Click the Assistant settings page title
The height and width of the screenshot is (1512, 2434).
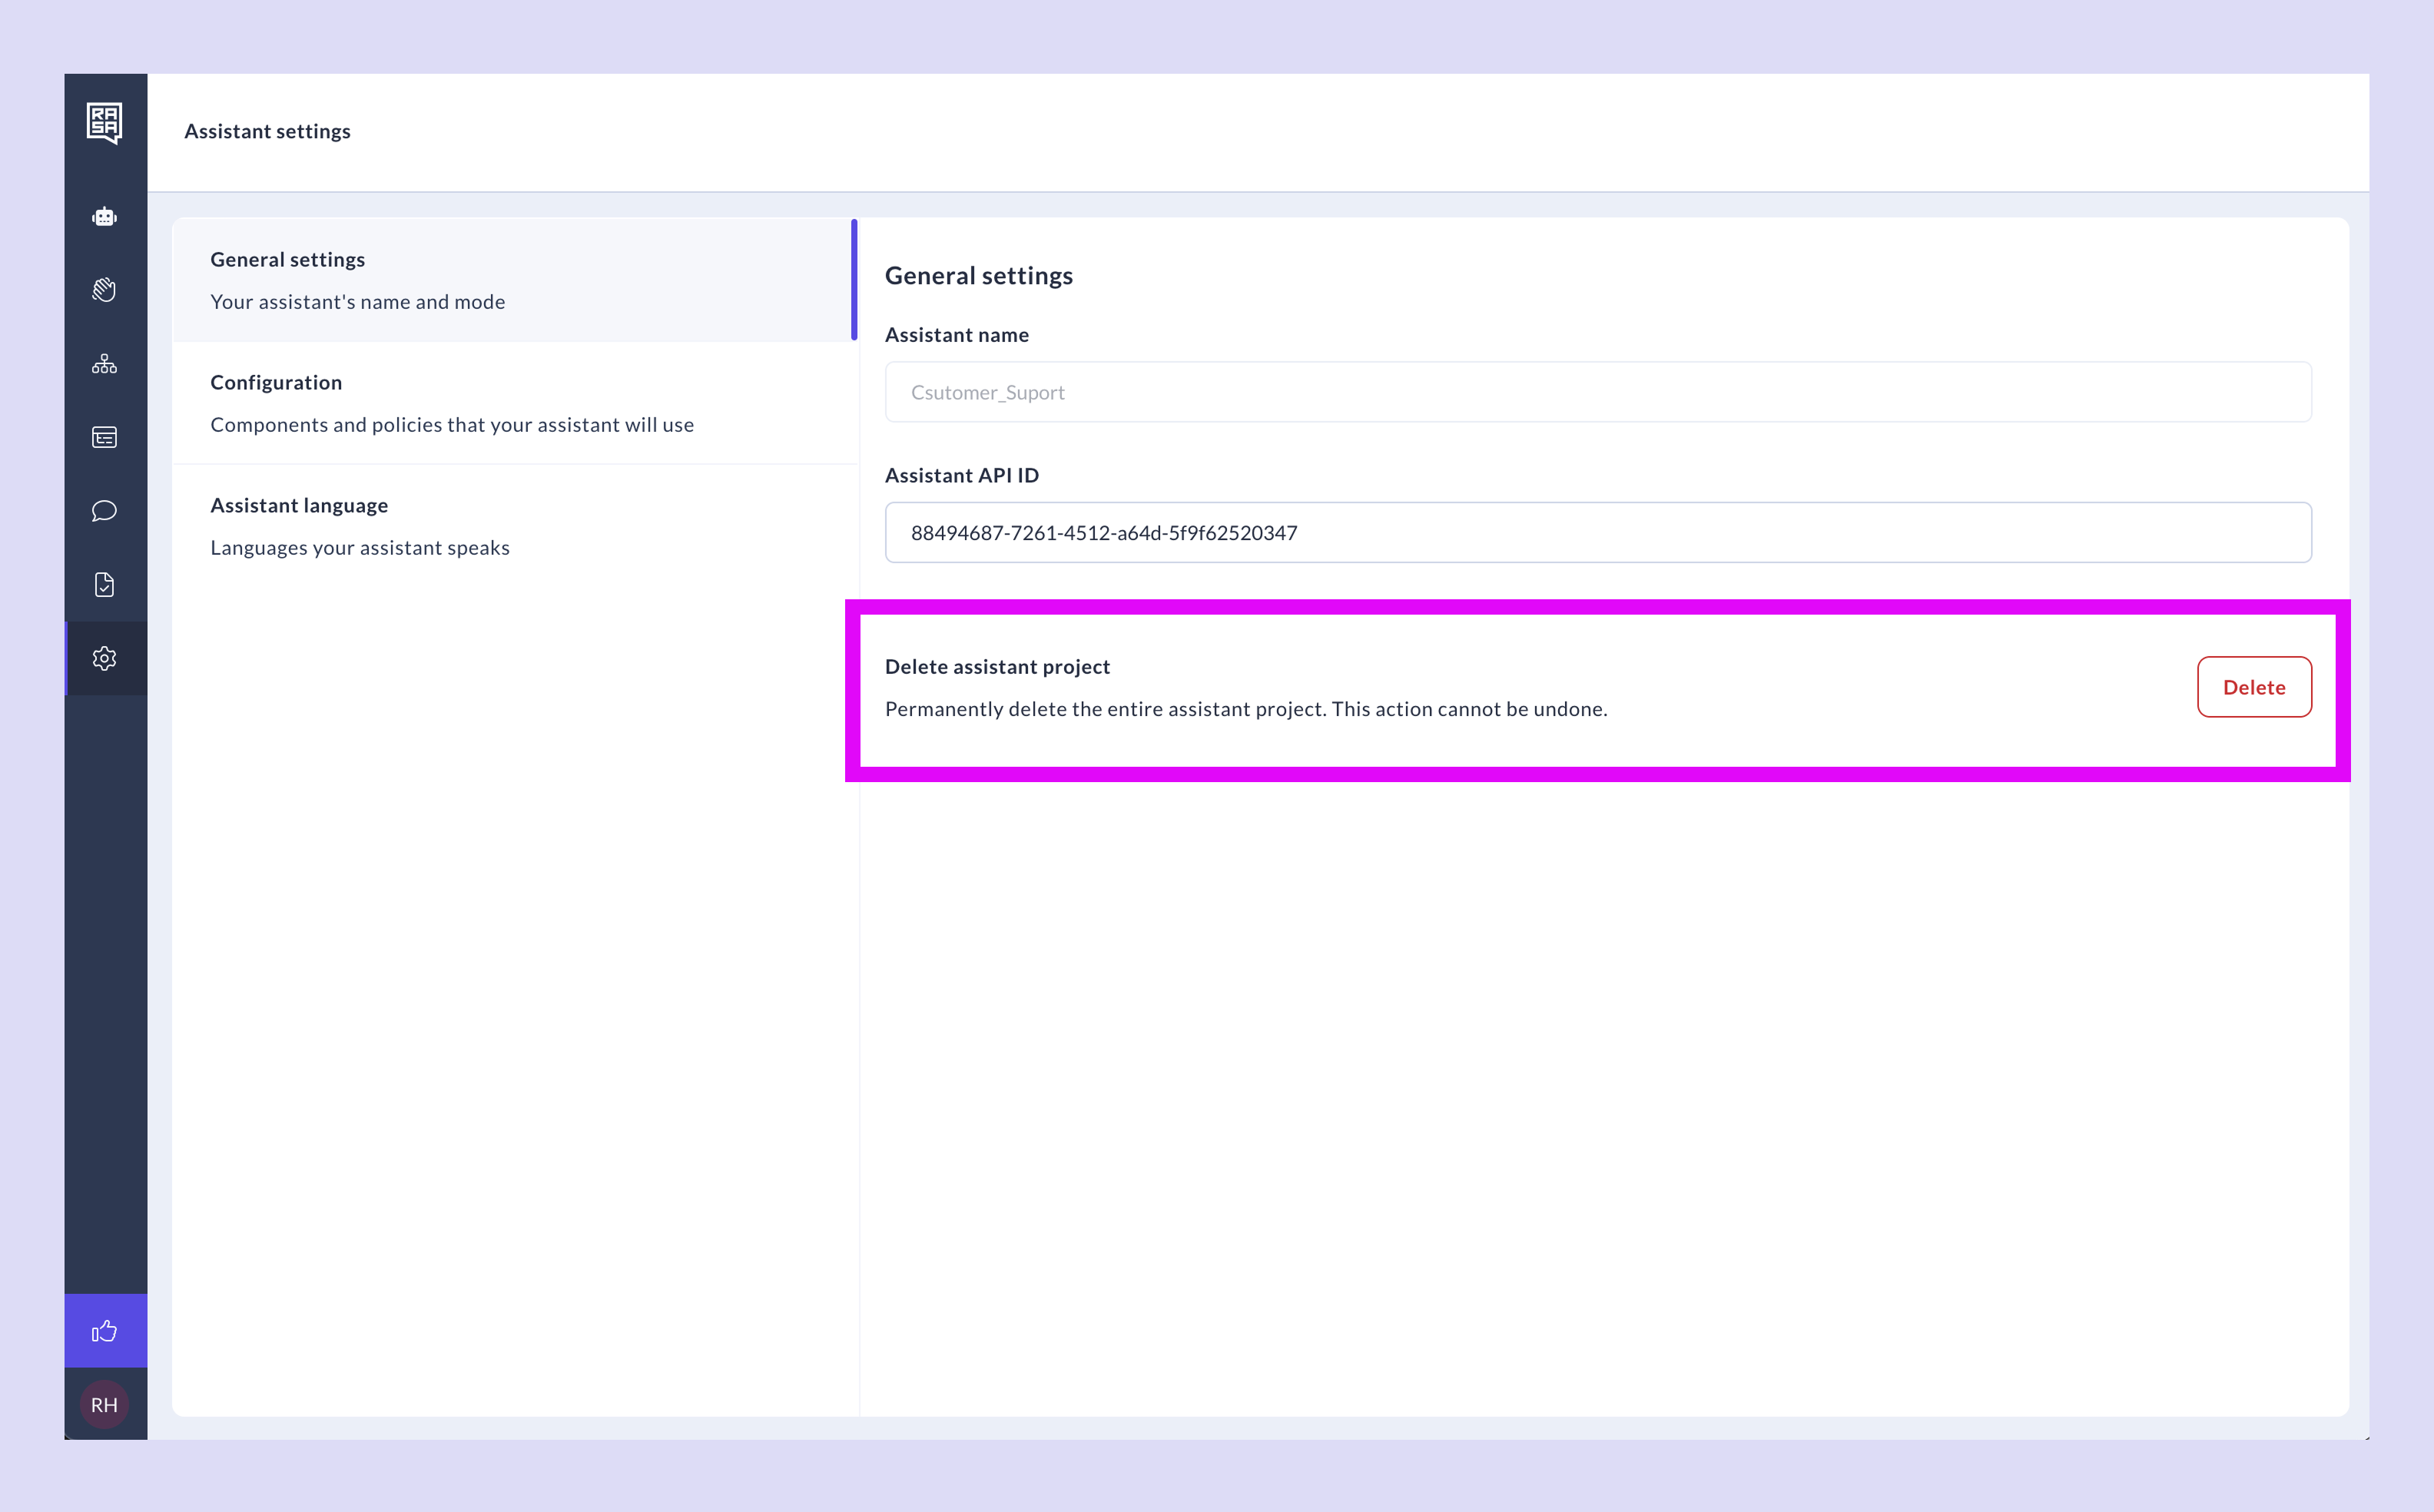267,131
